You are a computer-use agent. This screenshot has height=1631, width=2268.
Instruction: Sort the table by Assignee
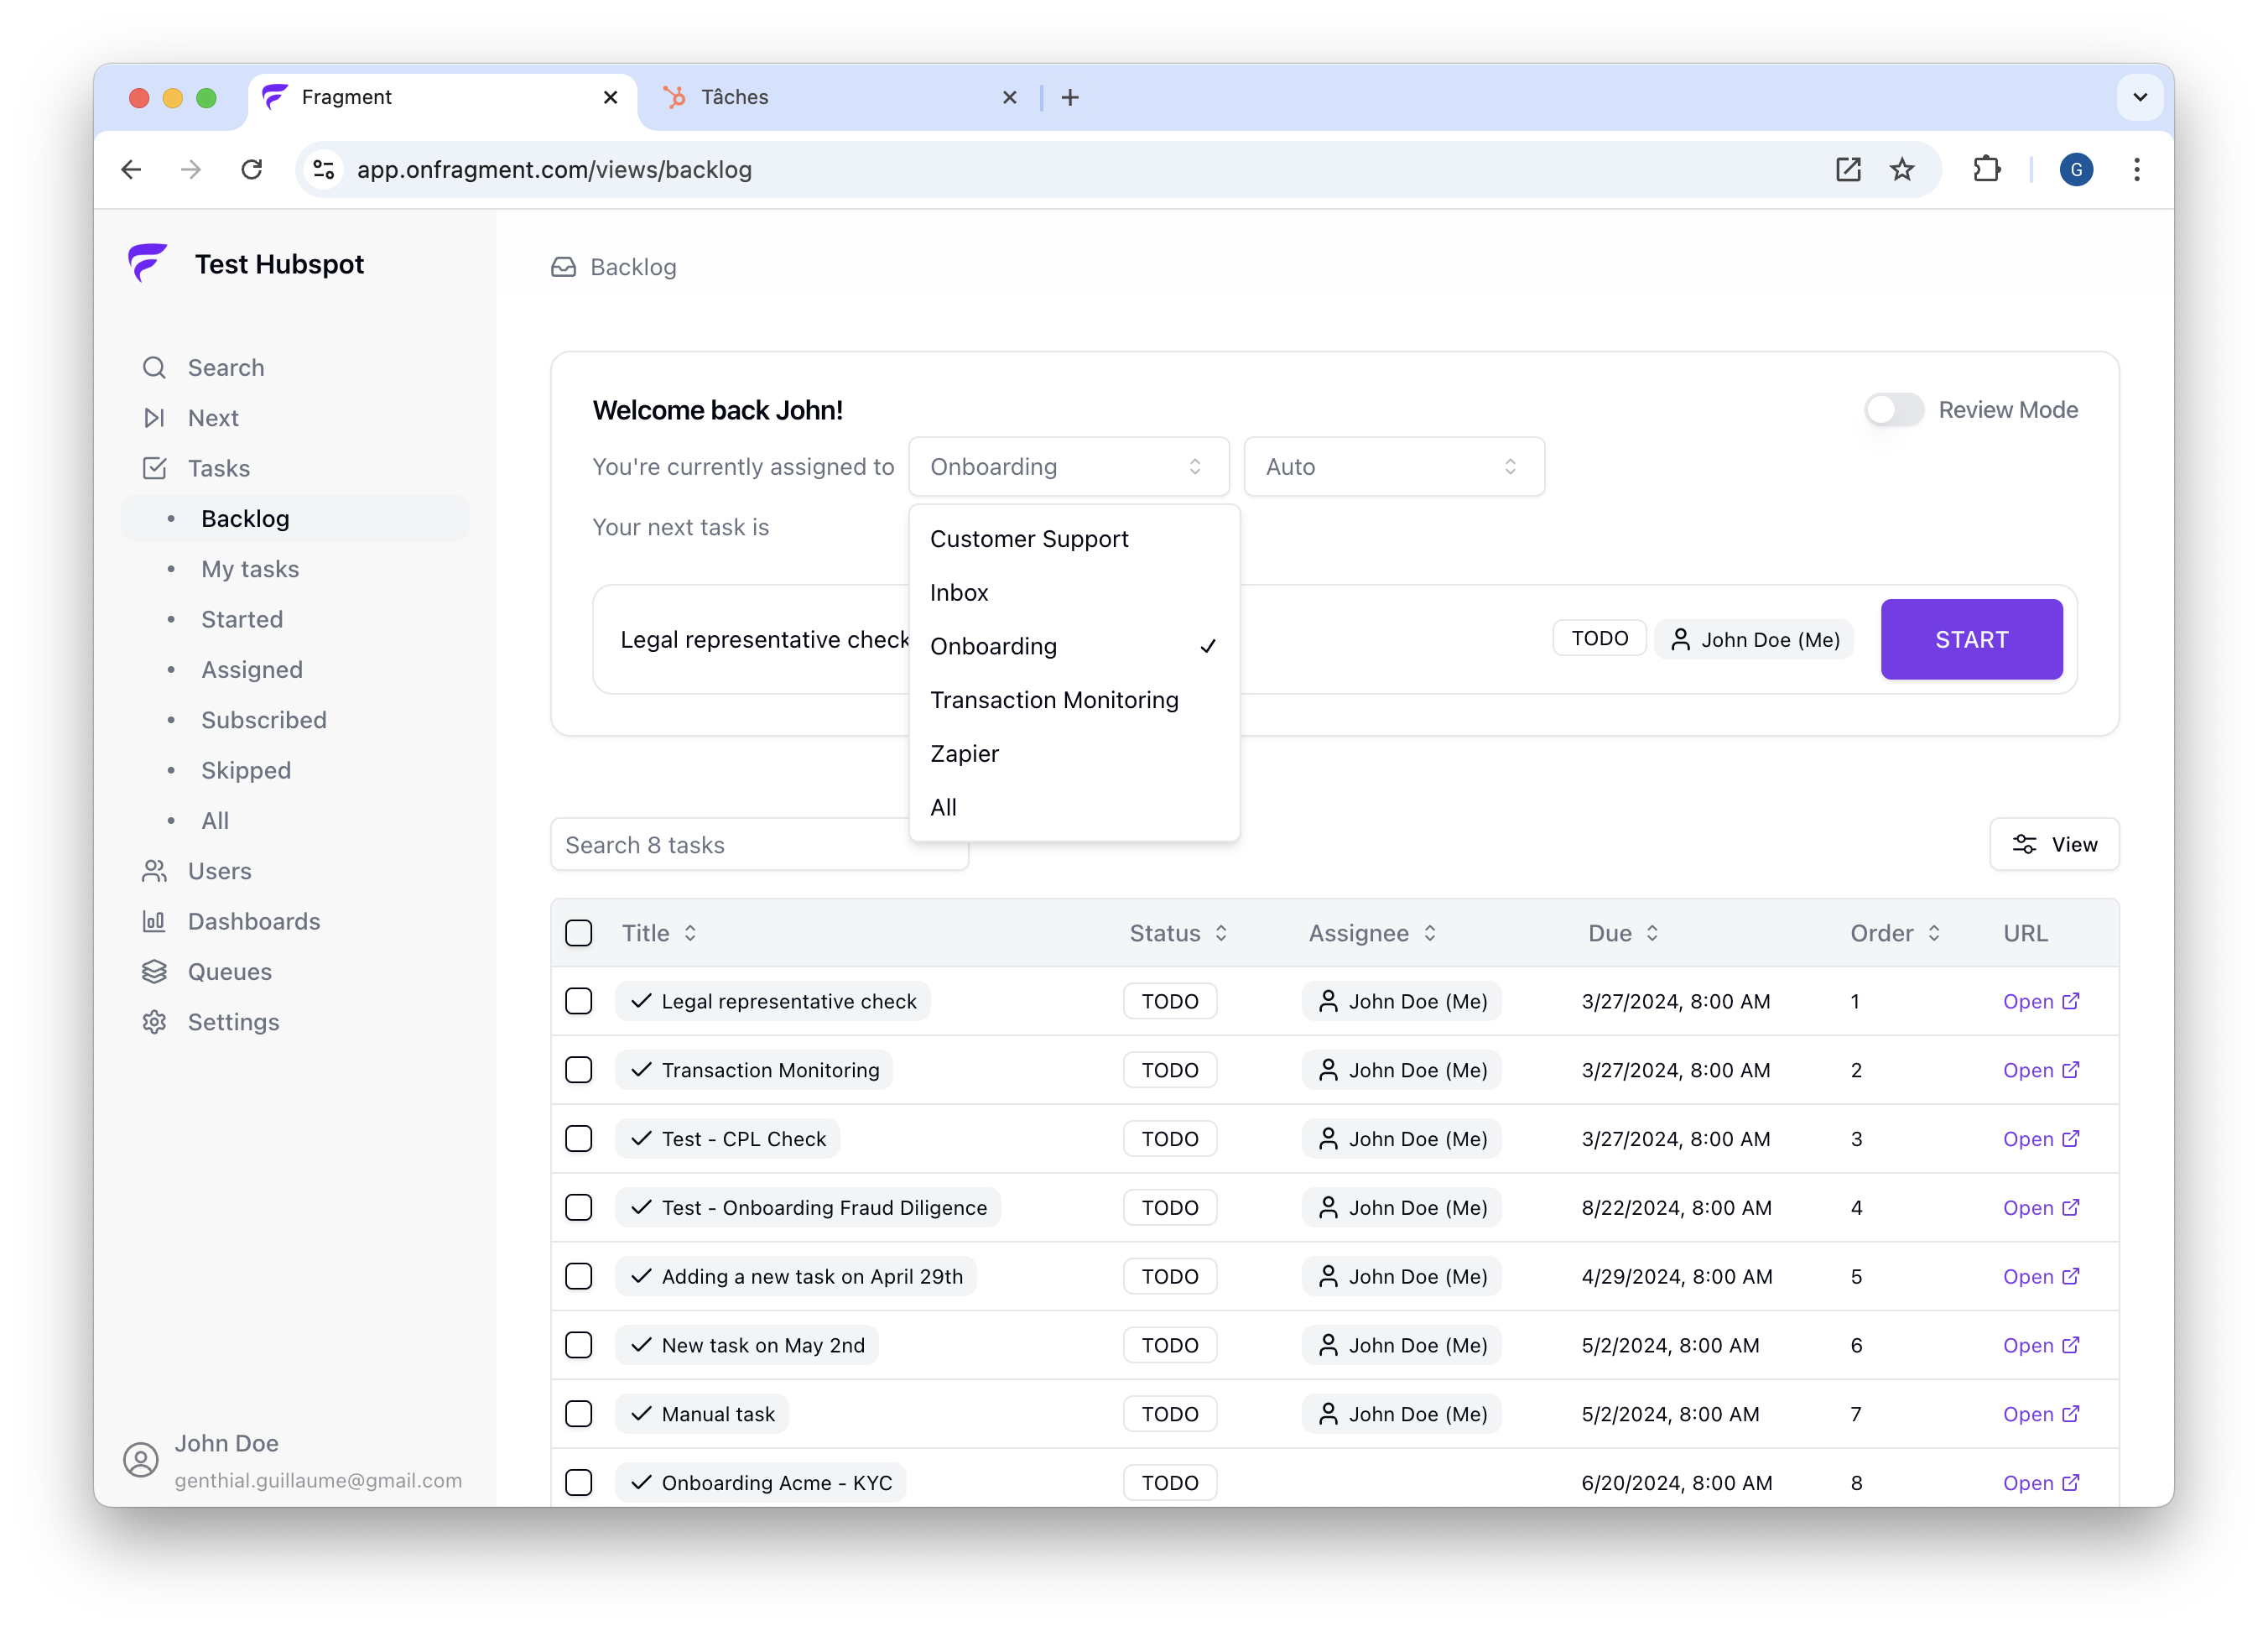point(1372,933)
